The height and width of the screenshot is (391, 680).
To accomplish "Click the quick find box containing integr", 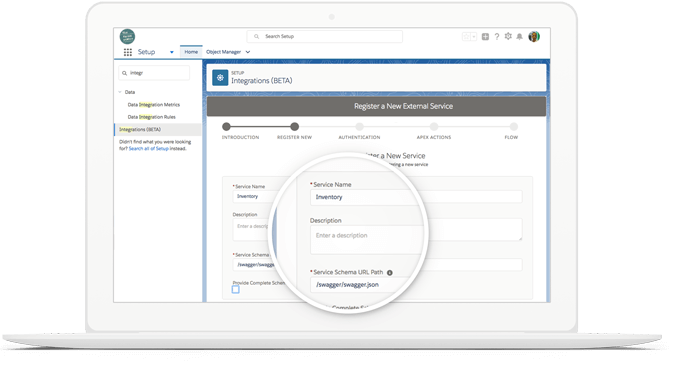I will [154, 73].
